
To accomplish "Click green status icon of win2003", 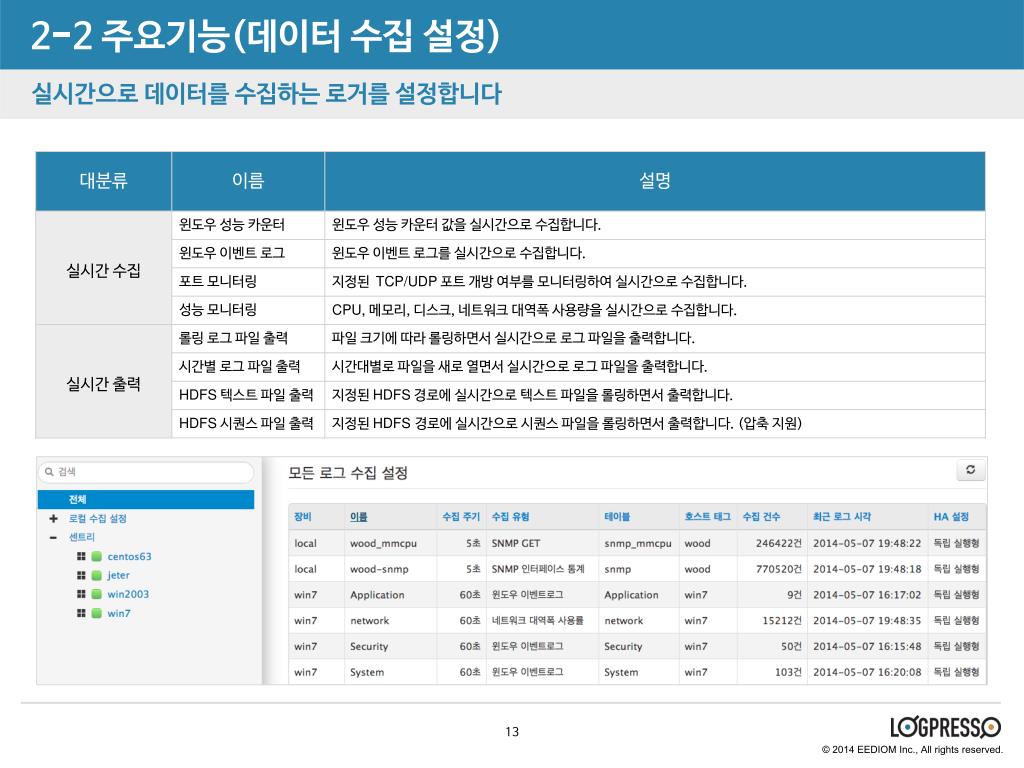I will tap(97, 594).
